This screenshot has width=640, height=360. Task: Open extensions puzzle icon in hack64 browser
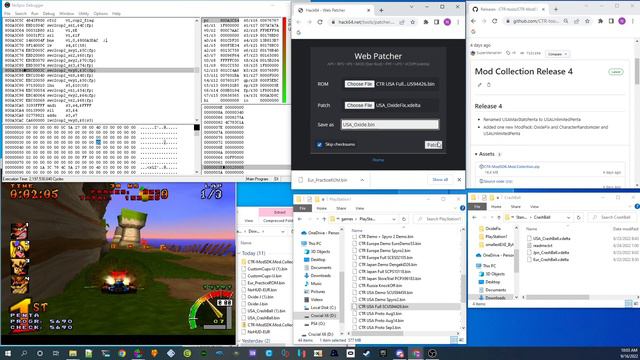click(426, 22)
